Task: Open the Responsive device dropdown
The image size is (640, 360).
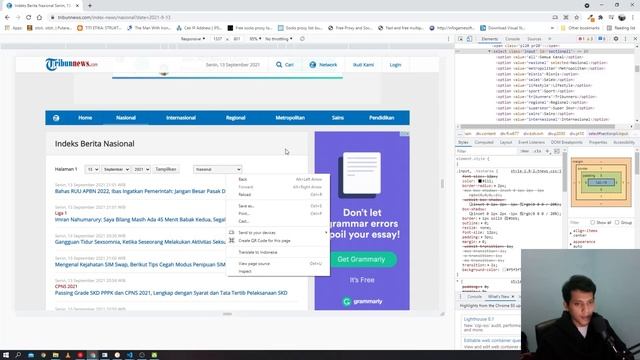Action: [x=193, y=39]
